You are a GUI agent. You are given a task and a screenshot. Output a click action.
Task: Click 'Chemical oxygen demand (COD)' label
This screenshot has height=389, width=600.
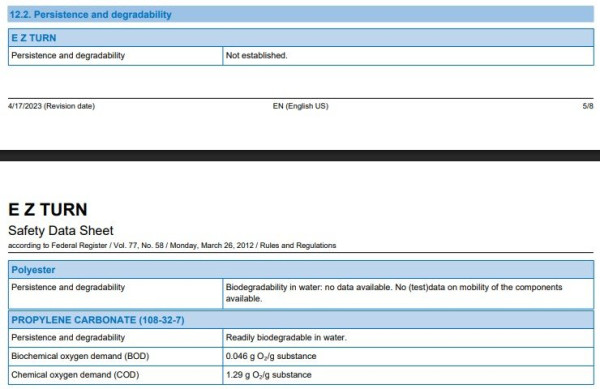75,375
